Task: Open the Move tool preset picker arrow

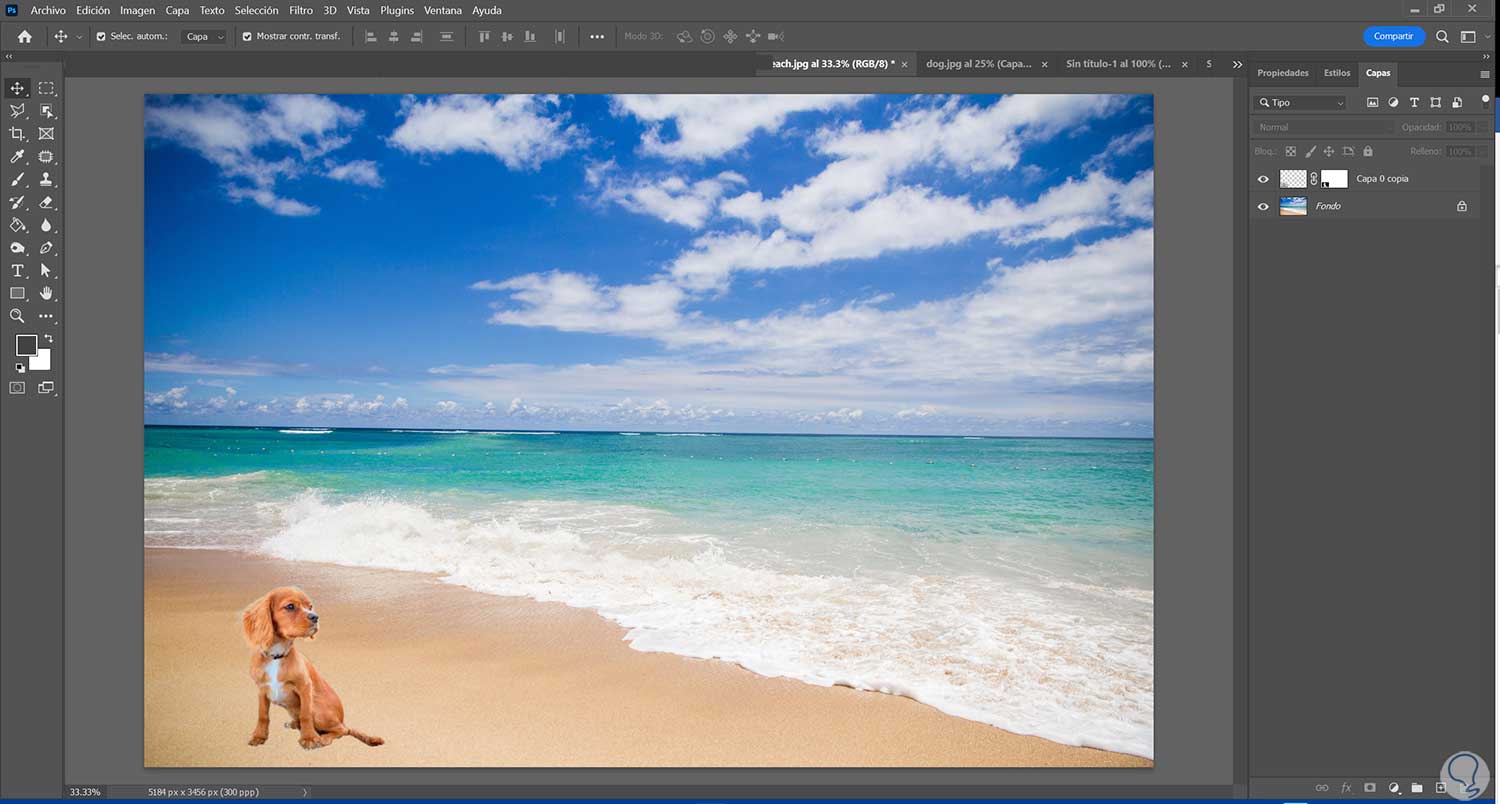Action: [79, 37]
